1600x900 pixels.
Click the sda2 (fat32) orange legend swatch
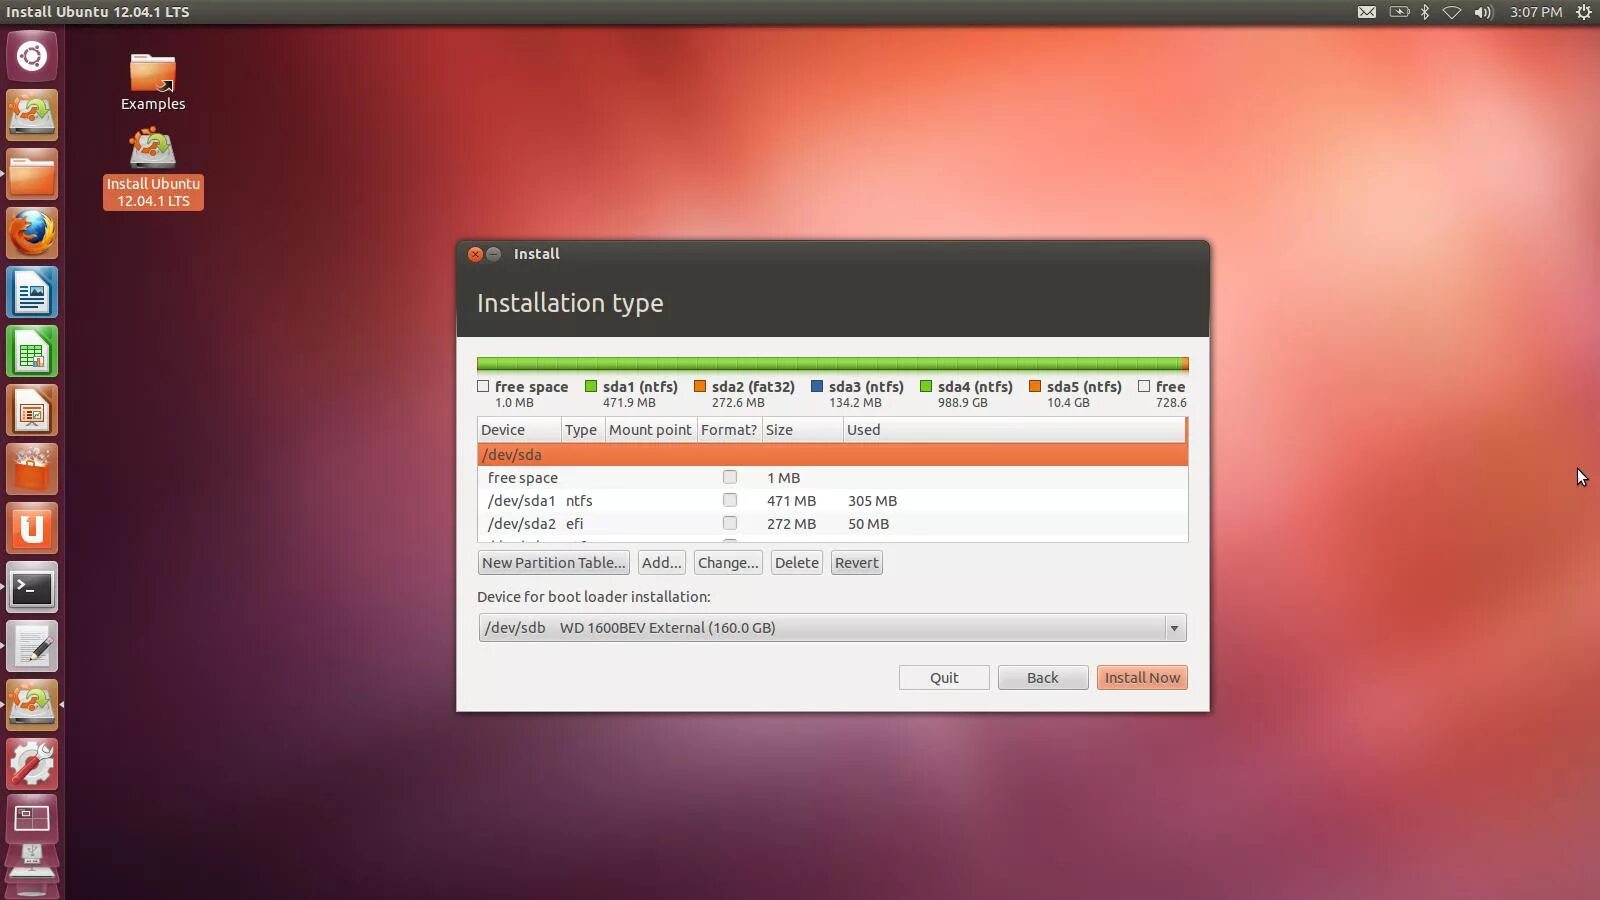click(700, 386)
